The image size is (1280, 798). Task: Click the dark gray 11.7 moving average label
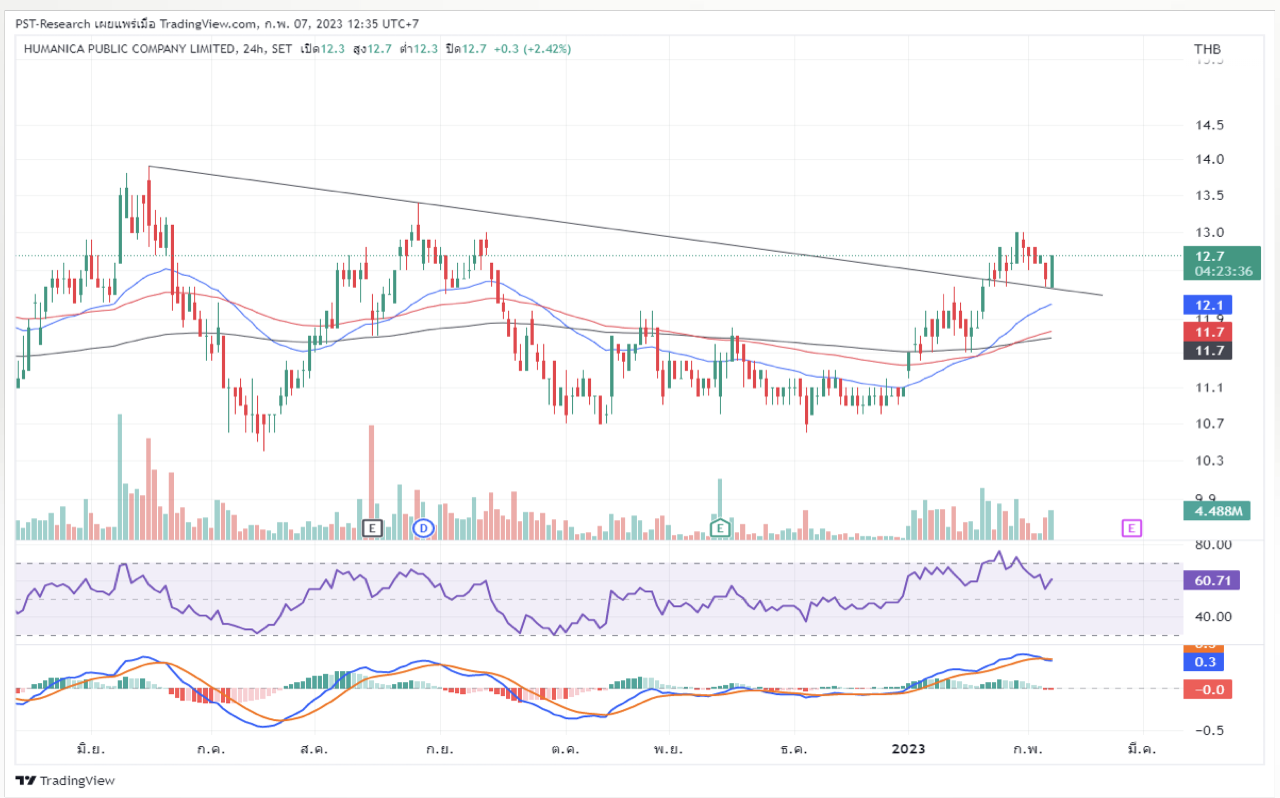(1207, 350)
